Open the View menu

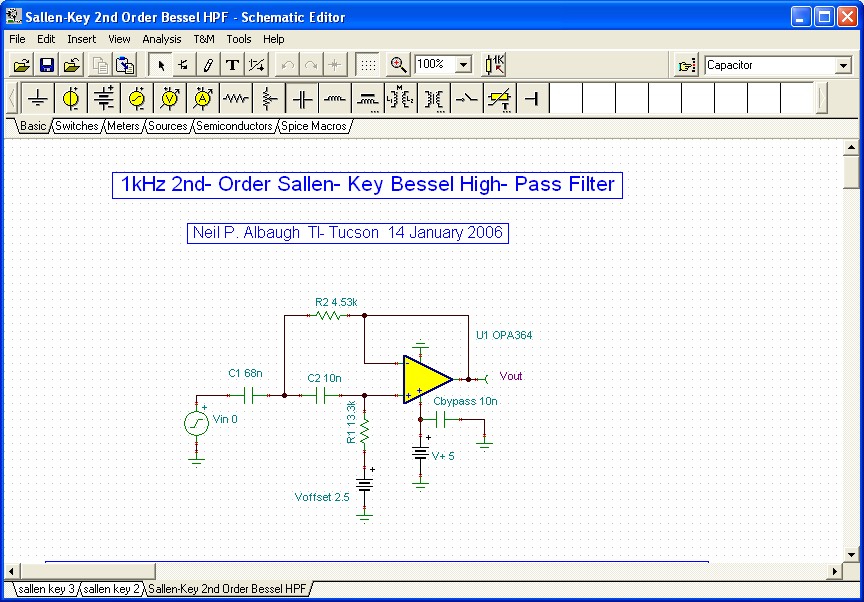point(119,39)
